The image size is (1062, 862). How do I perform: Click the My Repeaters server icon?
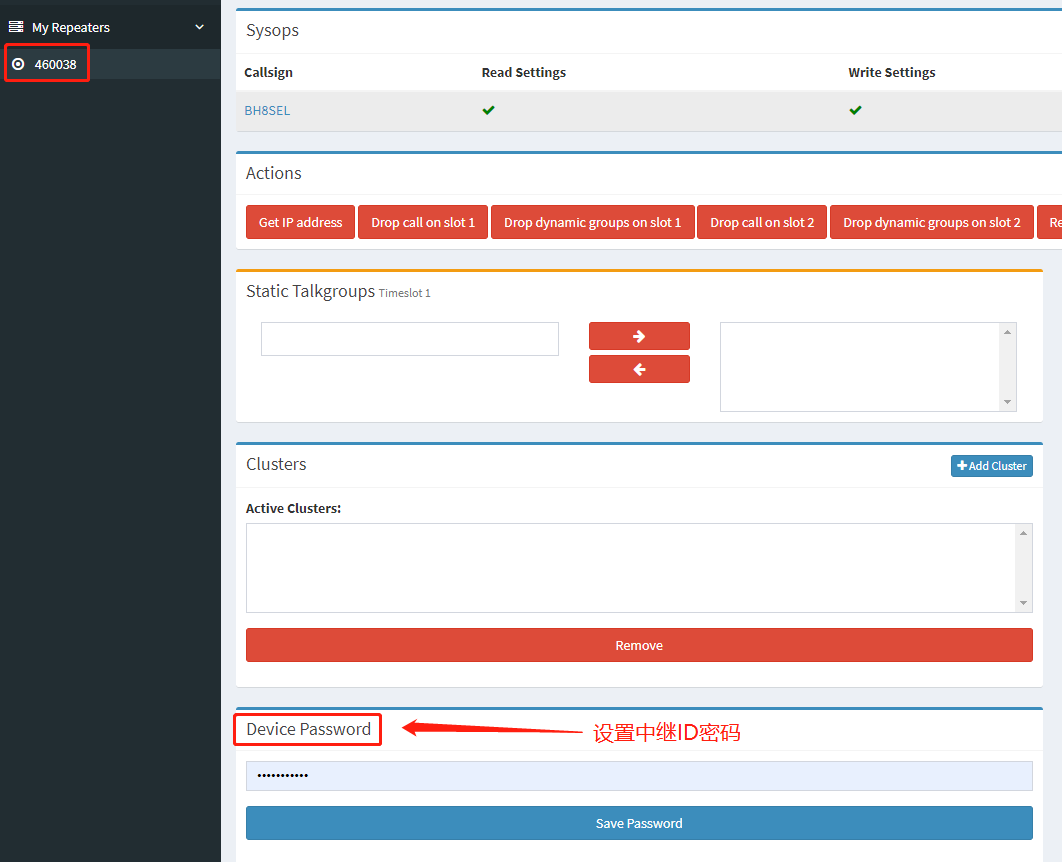(x=16, y=27)
